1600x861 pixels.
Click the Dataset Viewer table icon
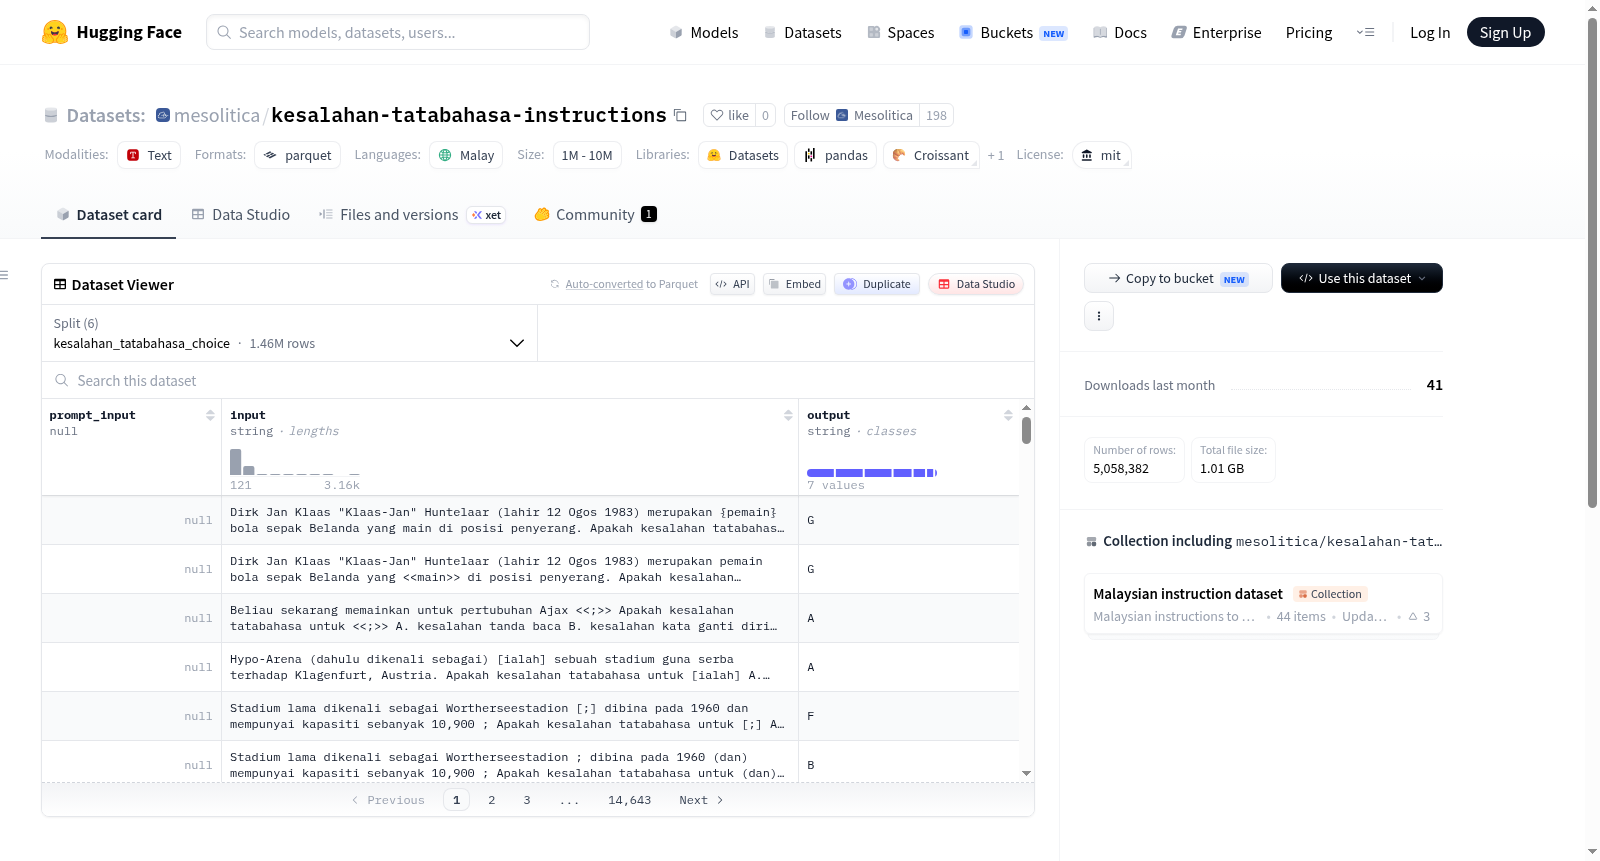point(60,284)
